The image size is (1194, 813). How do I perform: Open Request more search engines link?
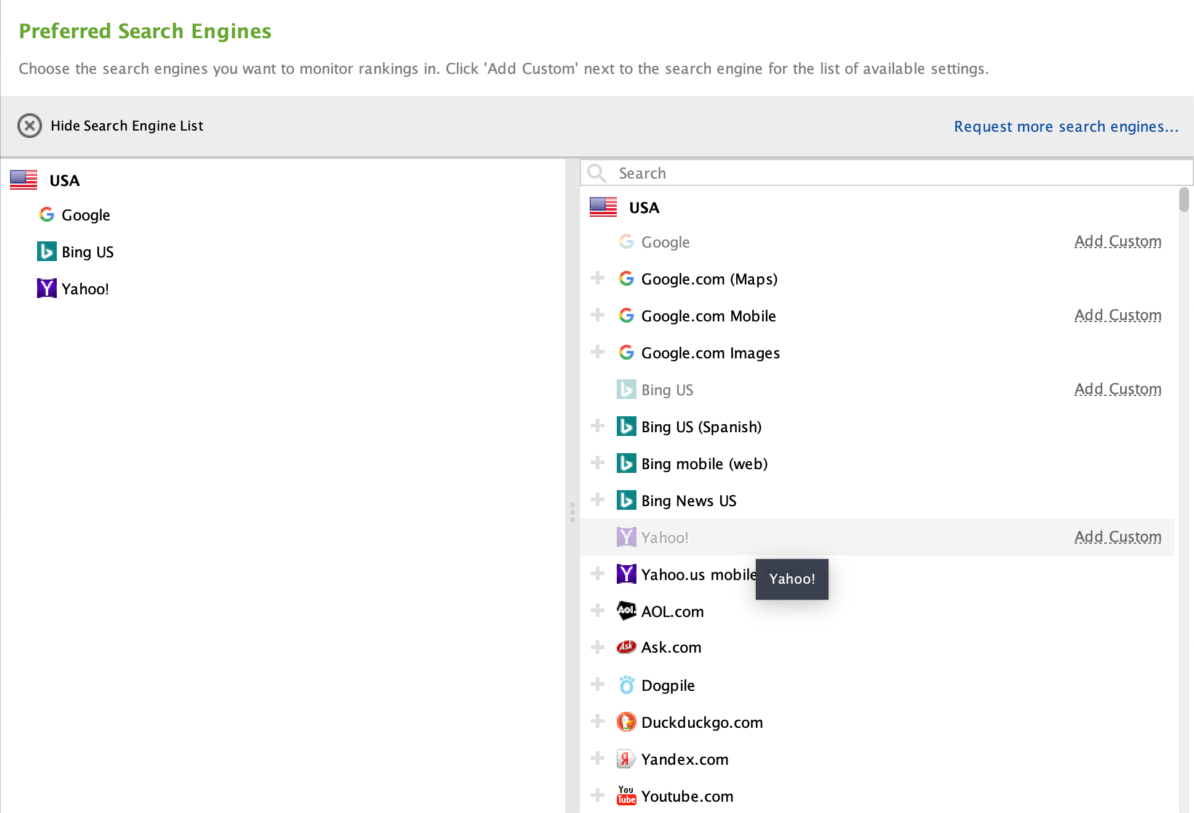point(1066,126)
